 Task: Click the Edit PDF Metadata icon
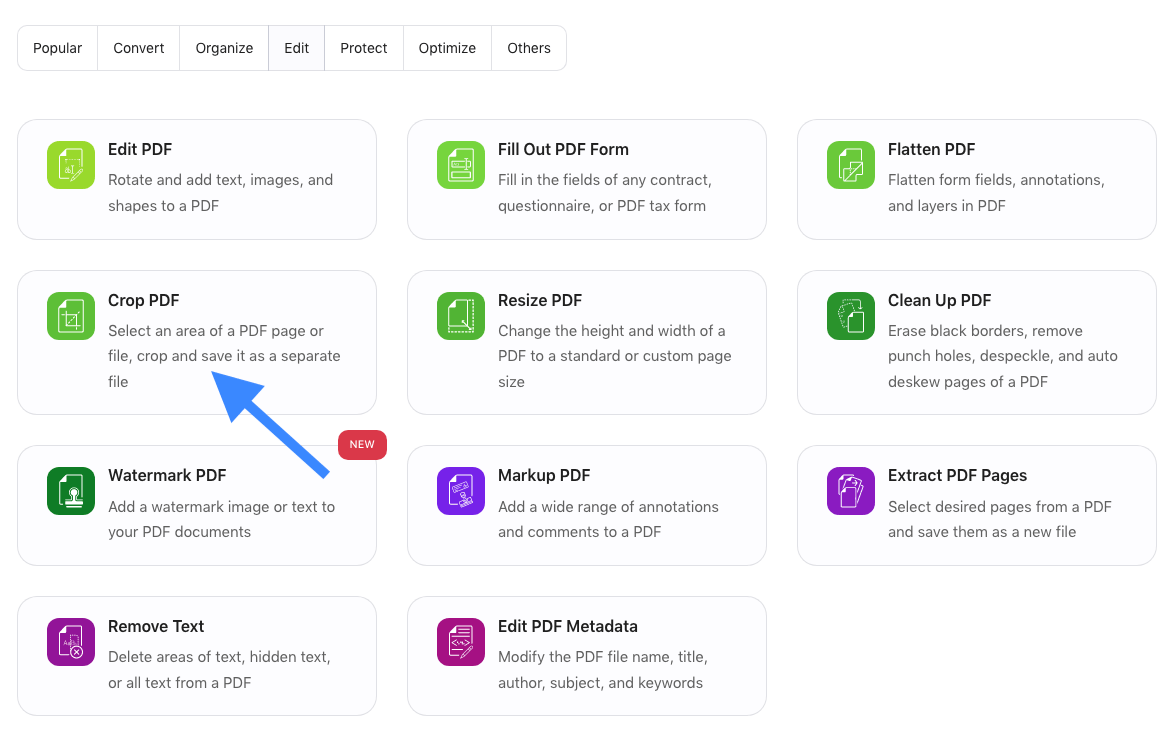point(461,642)
